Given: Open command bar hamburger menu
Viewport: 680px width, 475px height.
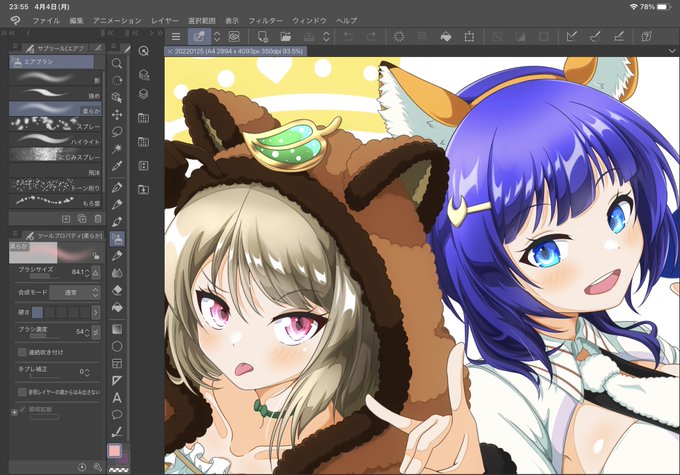Looking at the screenshot, I should (176, 37).
